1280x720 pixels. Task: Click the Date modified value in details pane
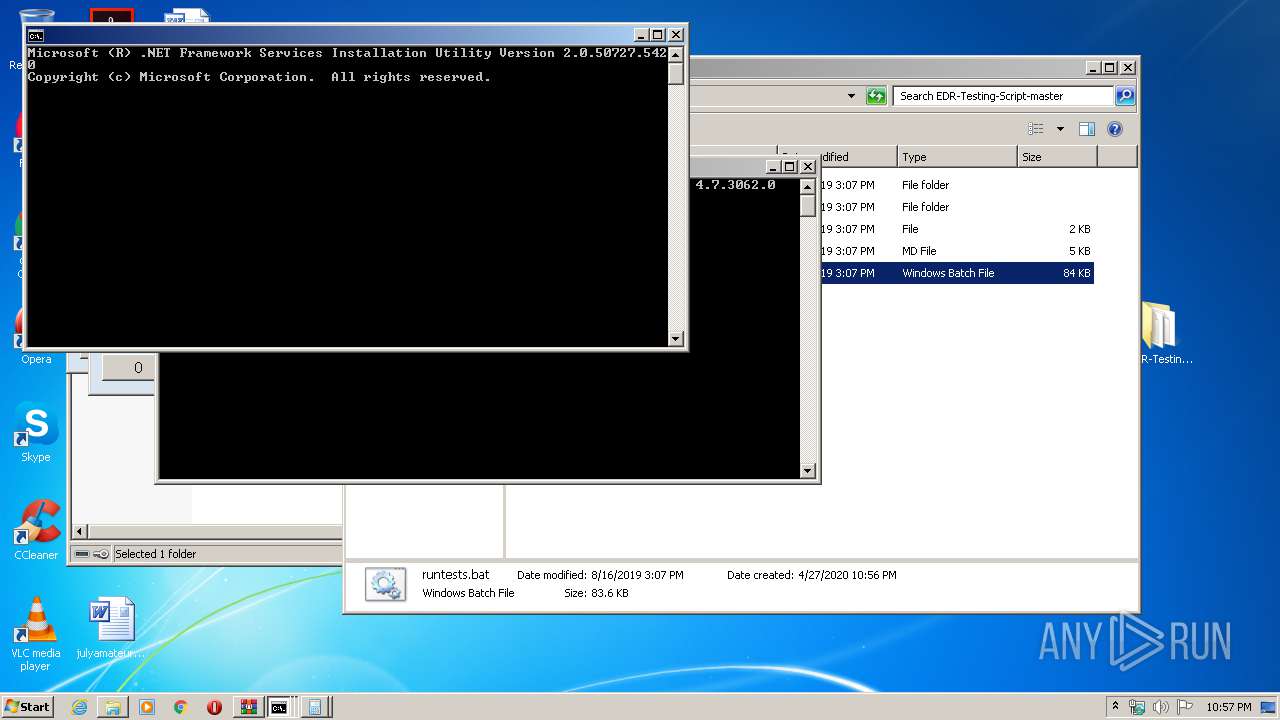637,575
